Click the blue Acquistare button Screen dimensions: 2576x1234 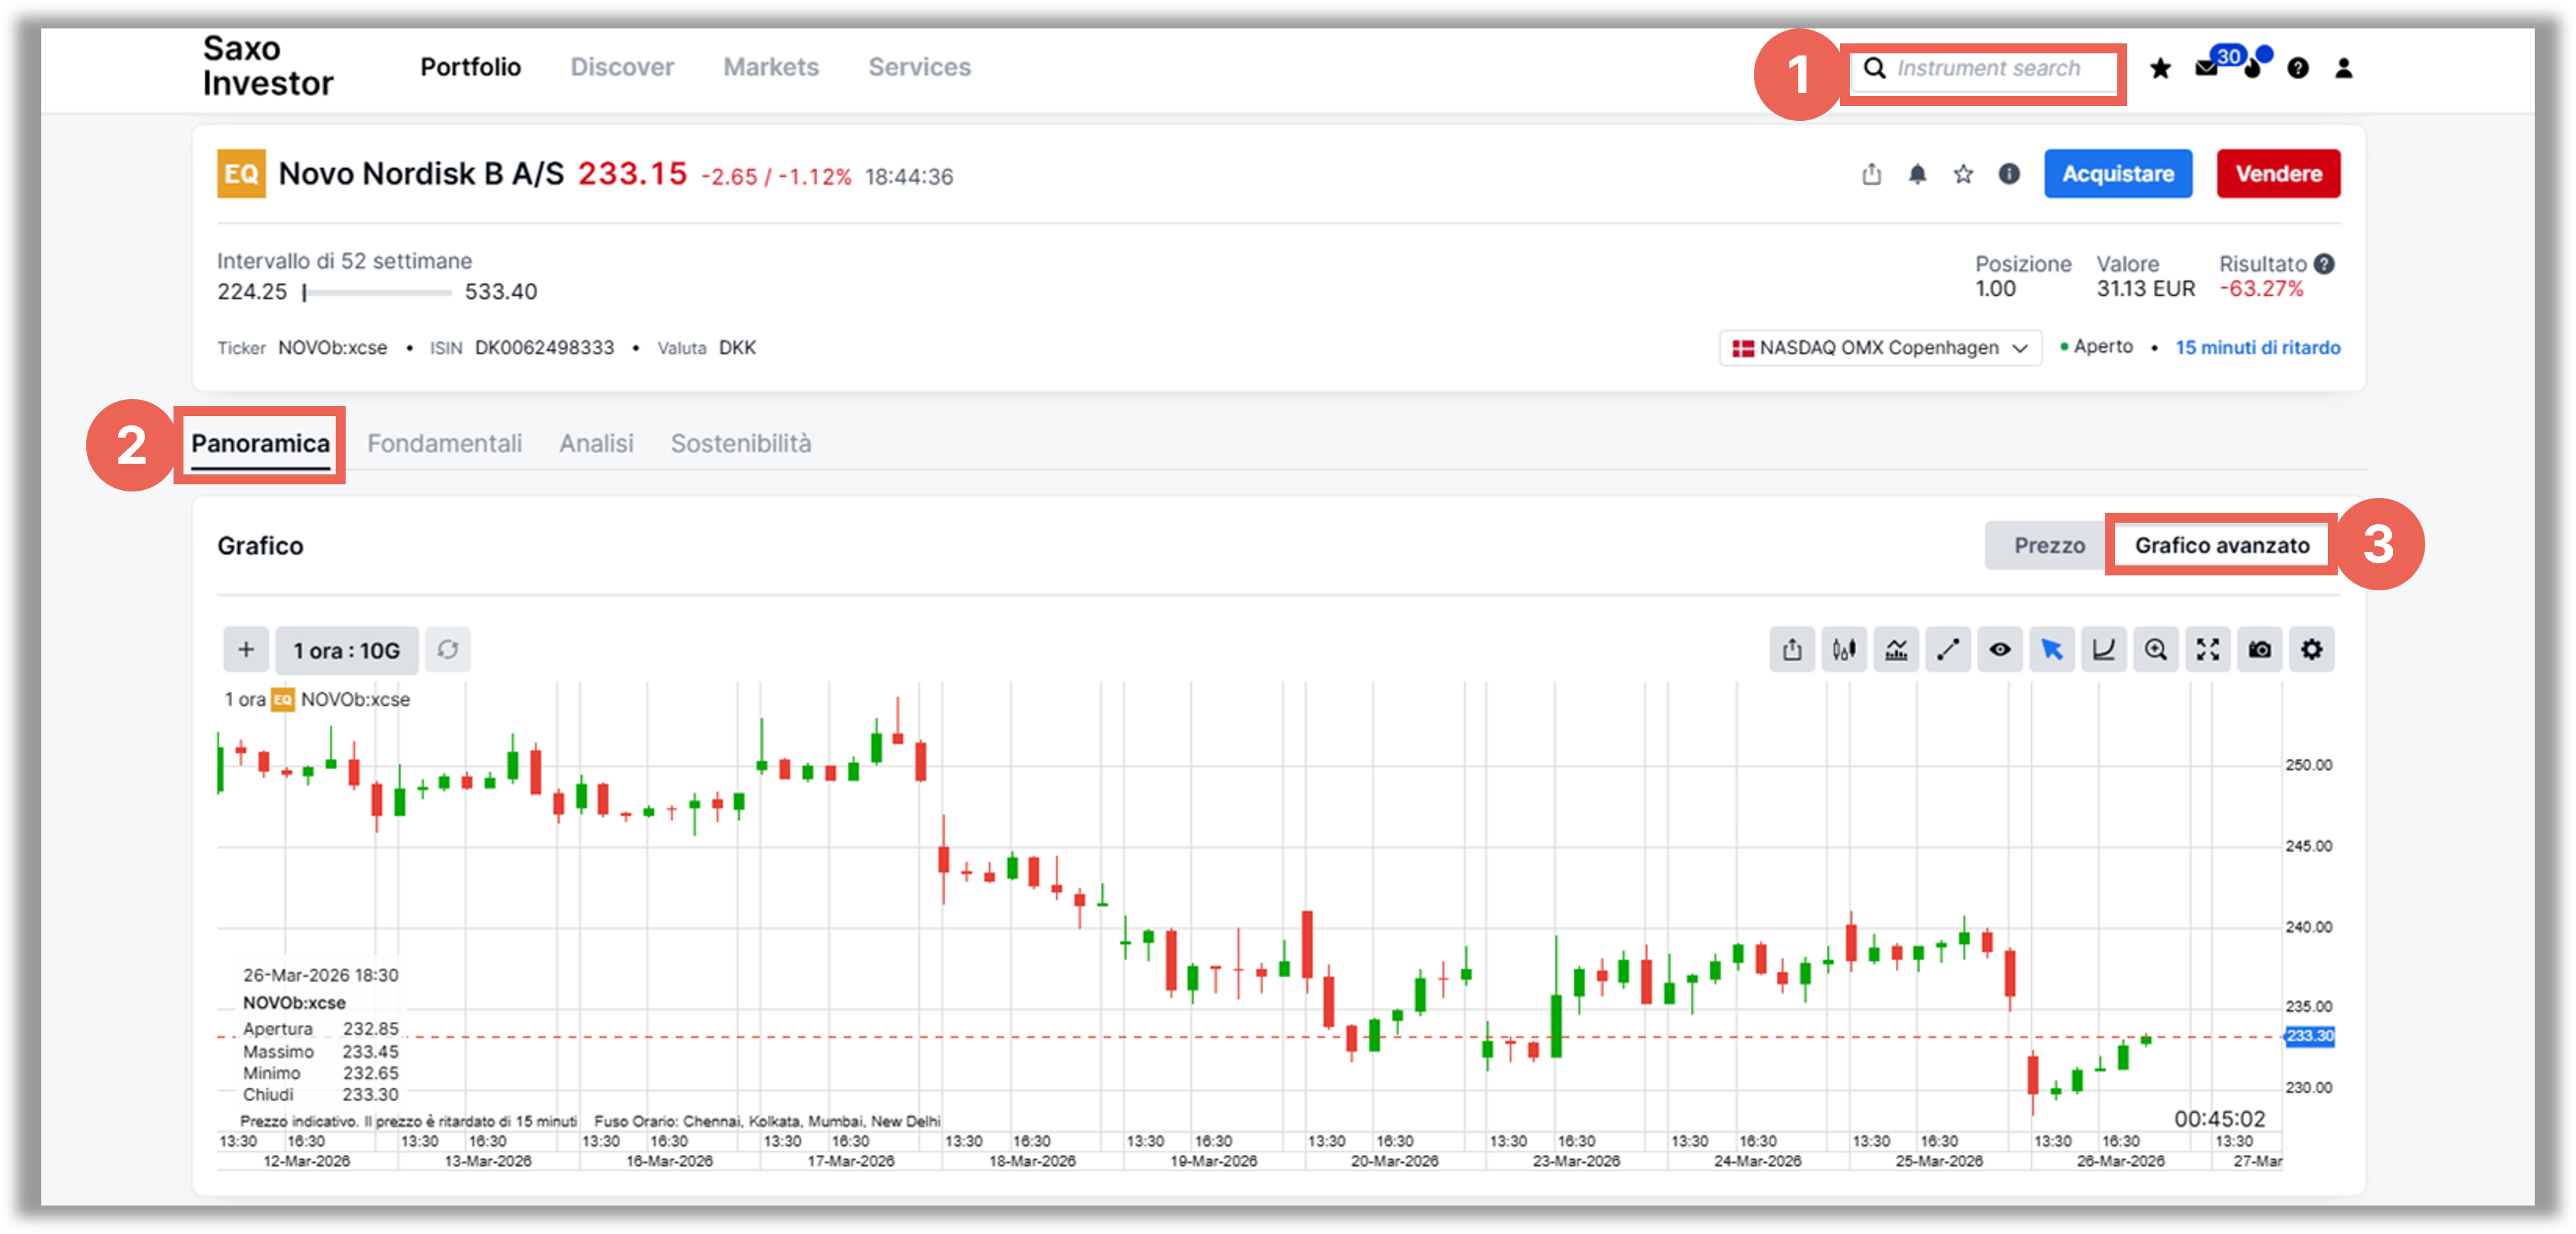pyautogui.click(x=2118, y=174)
